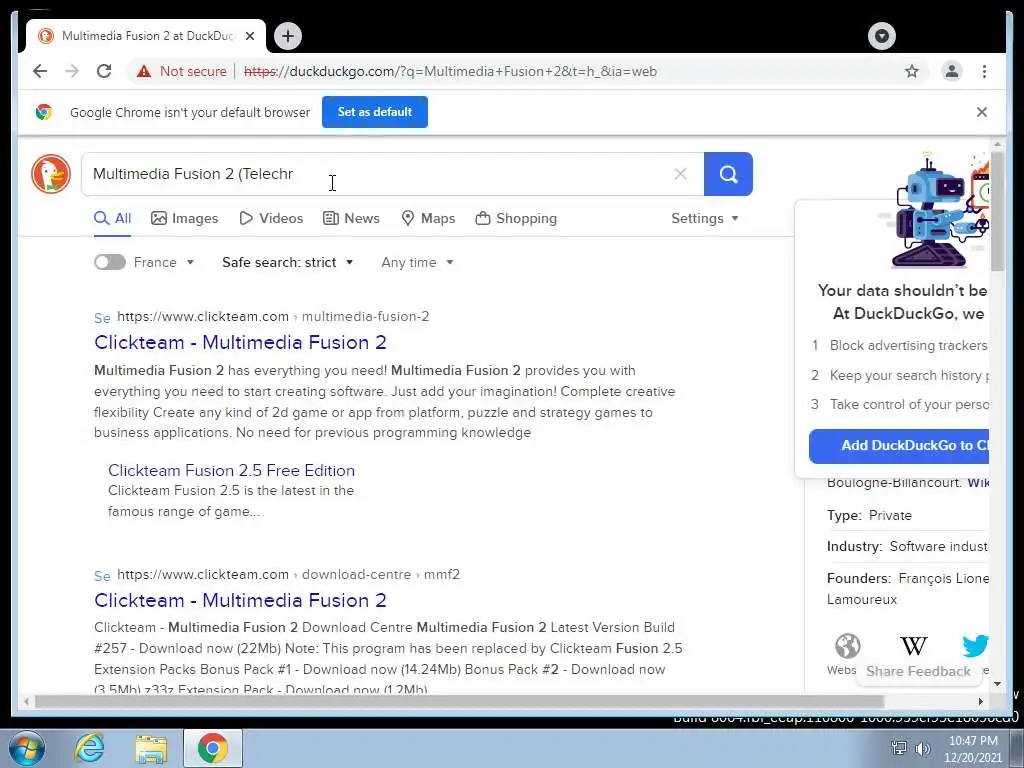
Task: Open Chrome's three-dot menu
Action: coord(984,71)
